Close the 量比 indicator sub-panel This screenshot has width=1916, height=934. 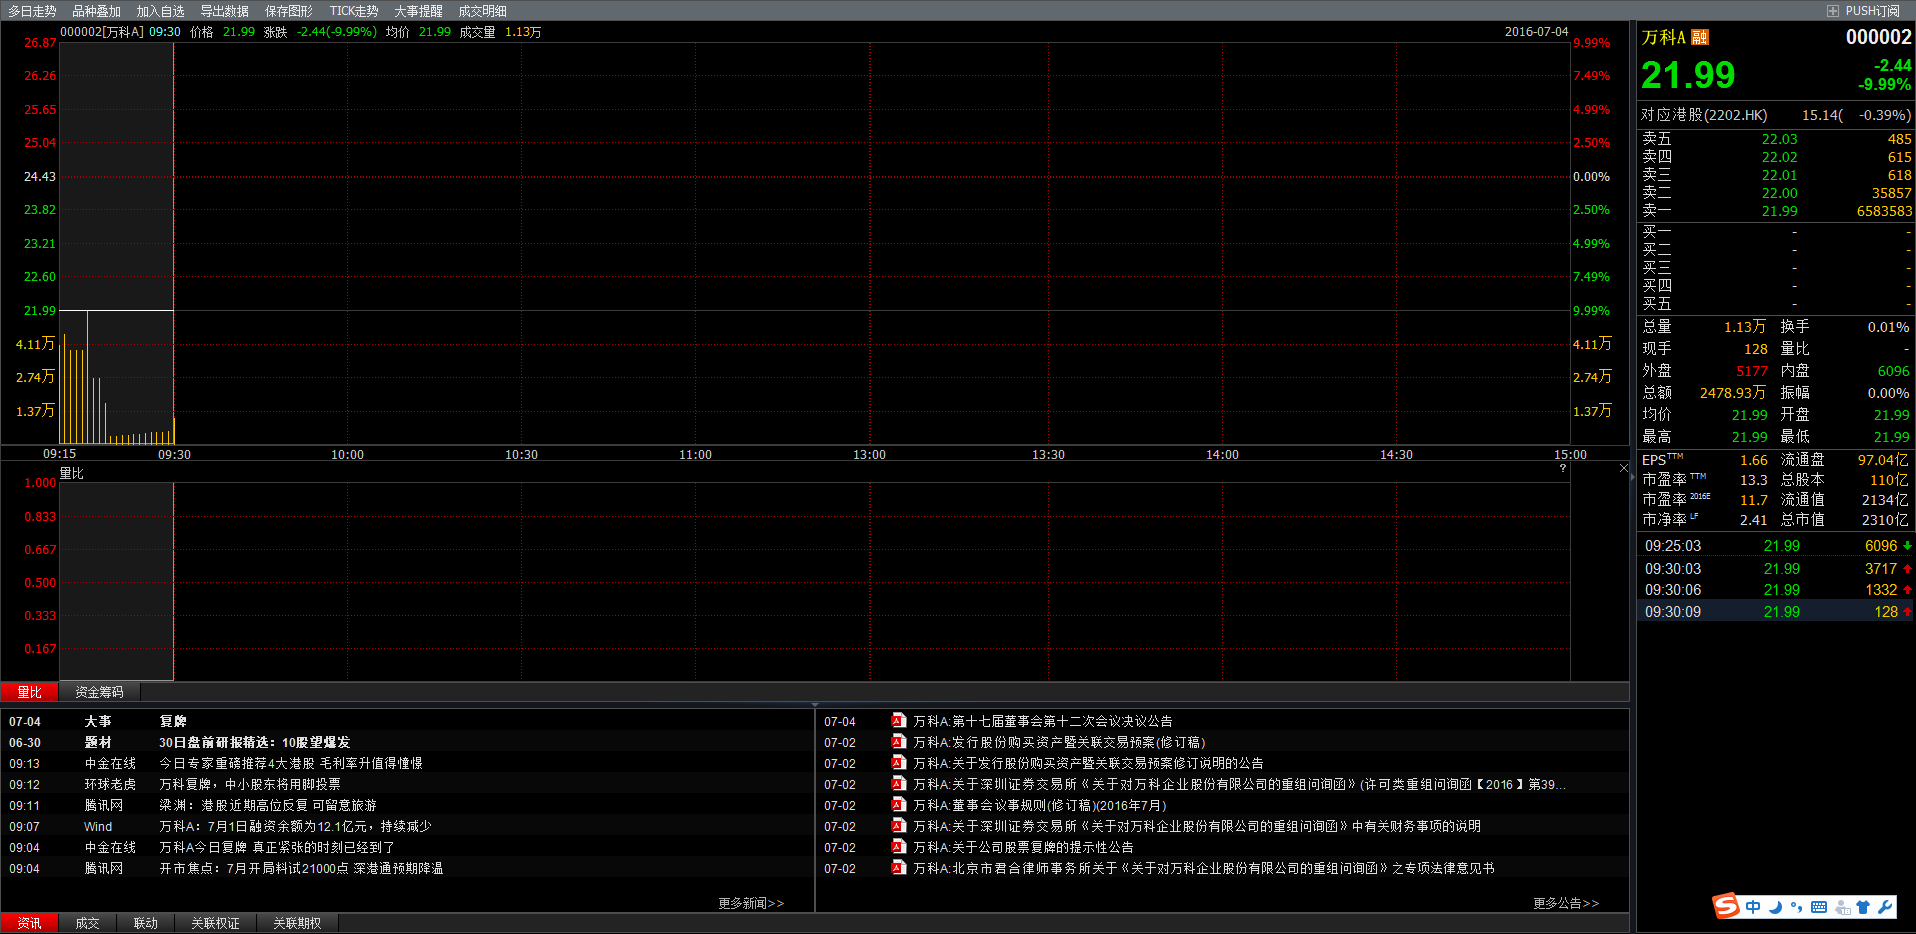pos(1623,468)
